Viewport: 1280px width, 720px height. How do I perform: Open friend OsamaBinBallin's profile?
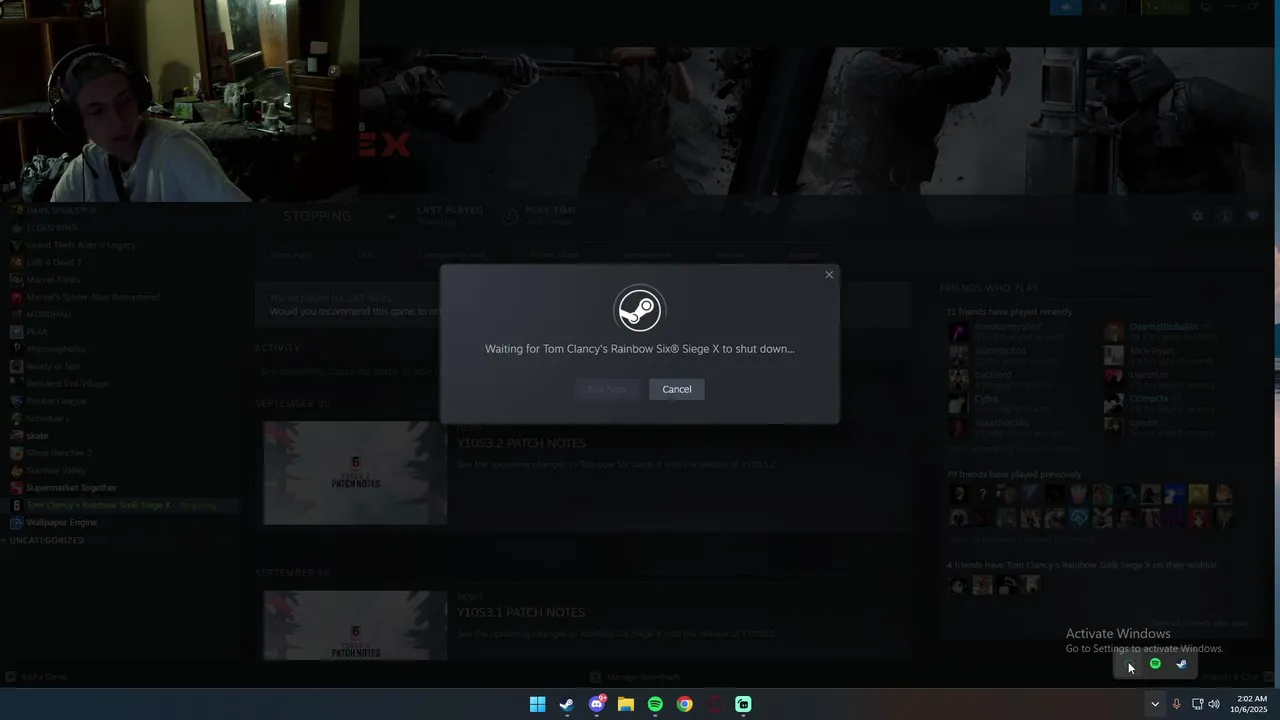click(1163, 327)
